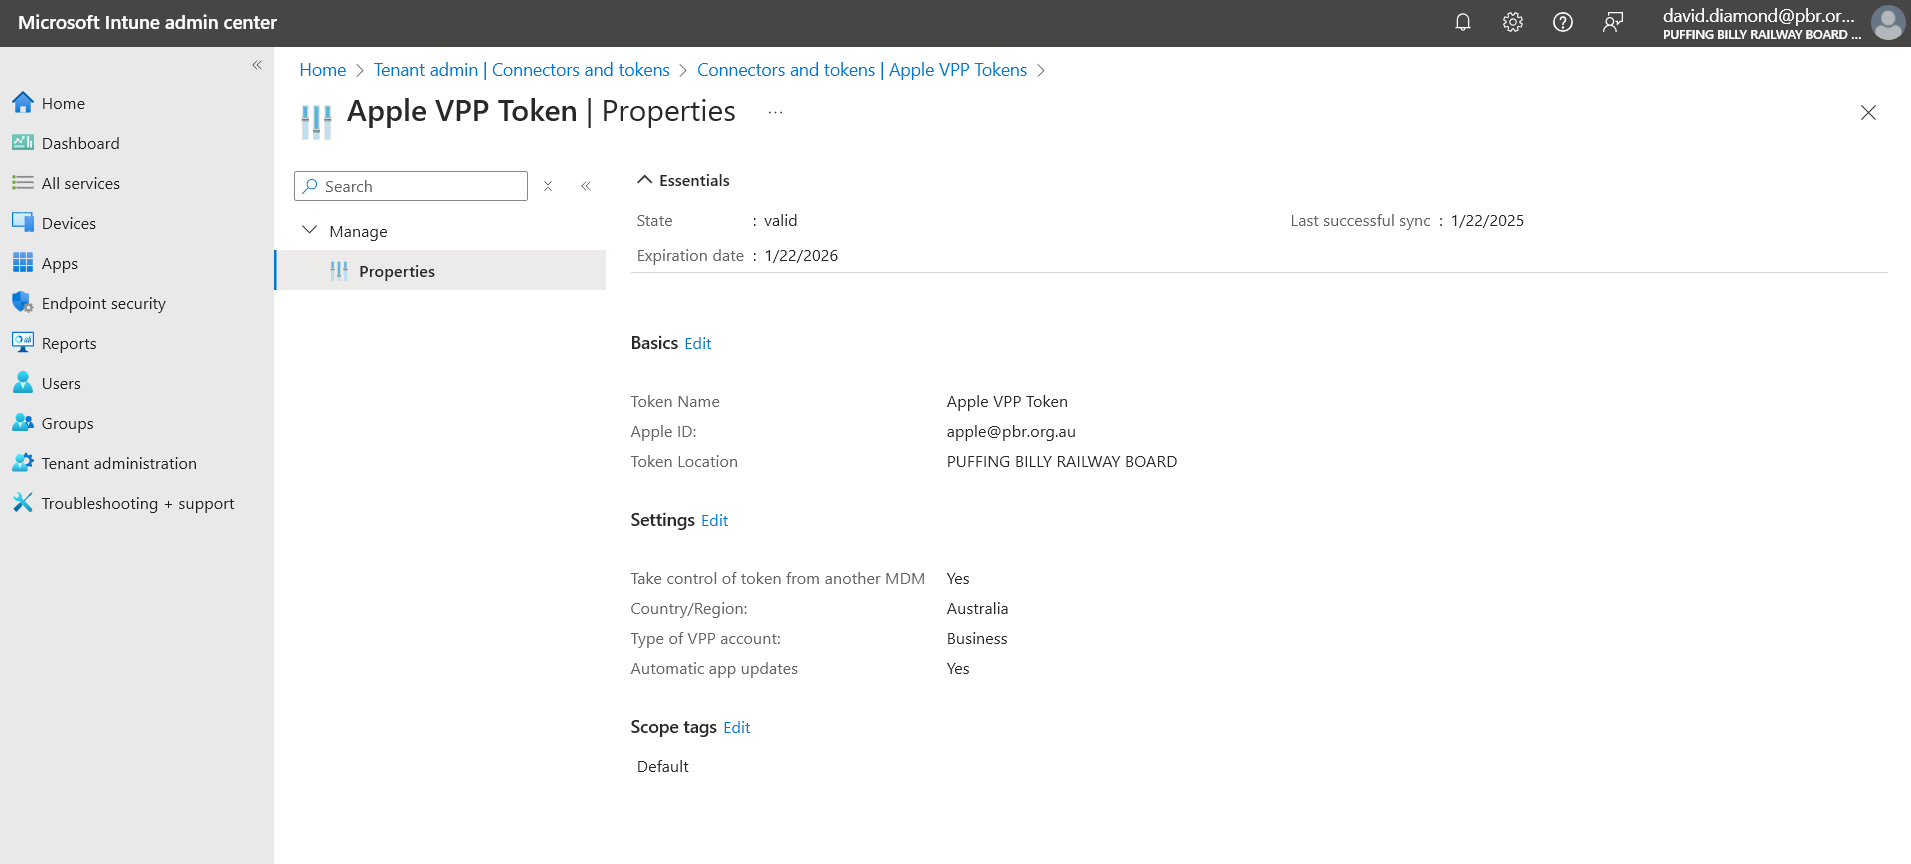This screenshot has width=1911, height=864.
Task: Click the Microsoft Intune admin center title
Action: pyautogui.click(x=147, y=22)
